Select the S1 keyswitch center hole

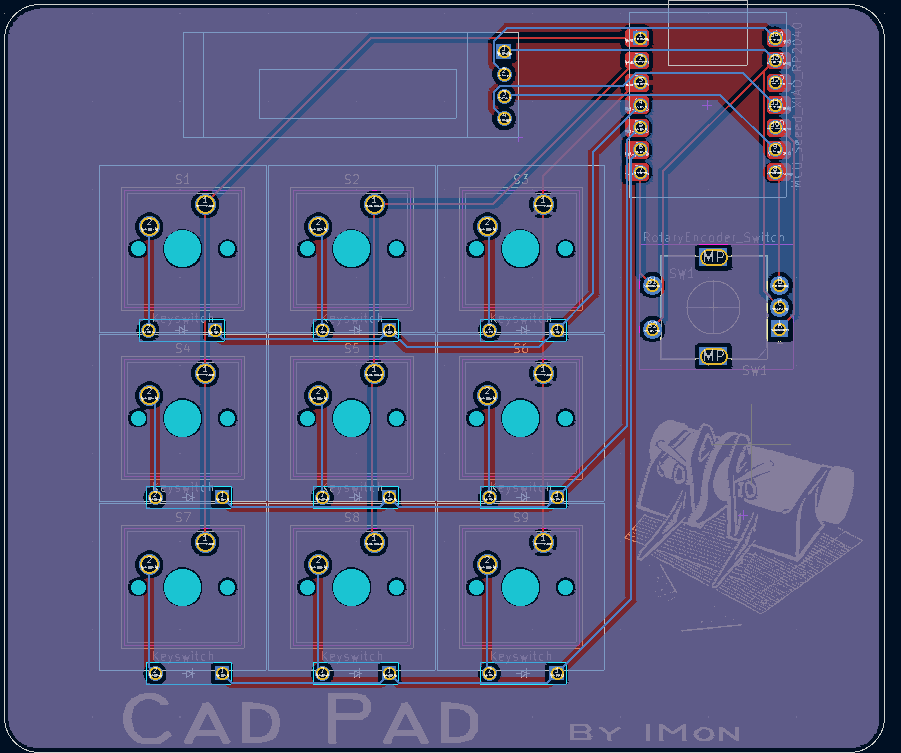[183, 249]
